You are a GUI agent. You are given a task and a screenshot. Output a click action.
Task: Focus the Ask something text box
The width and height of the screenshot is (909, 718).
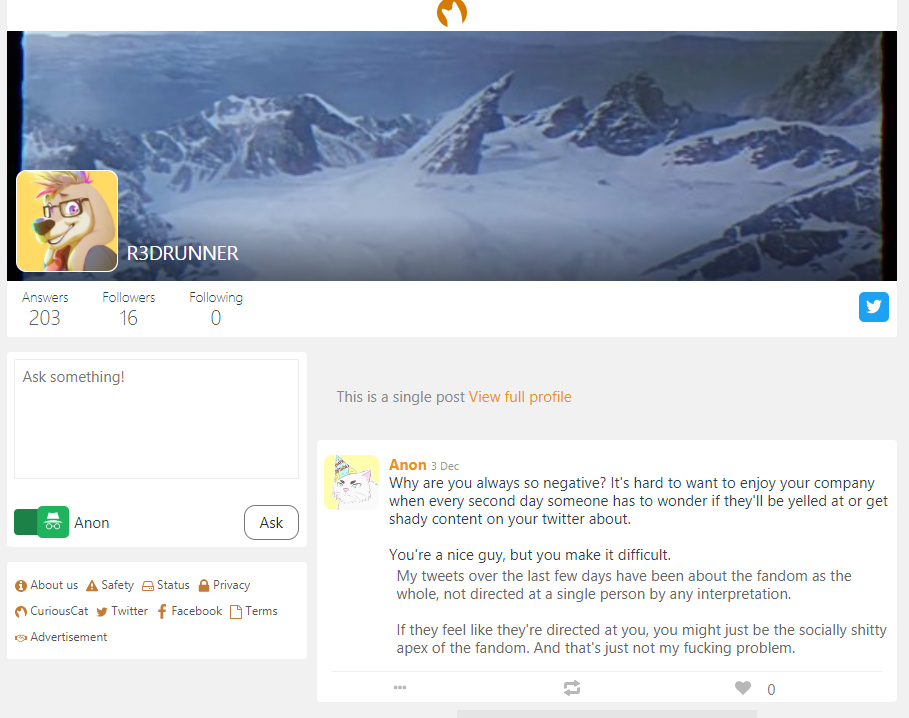point(157,419)
